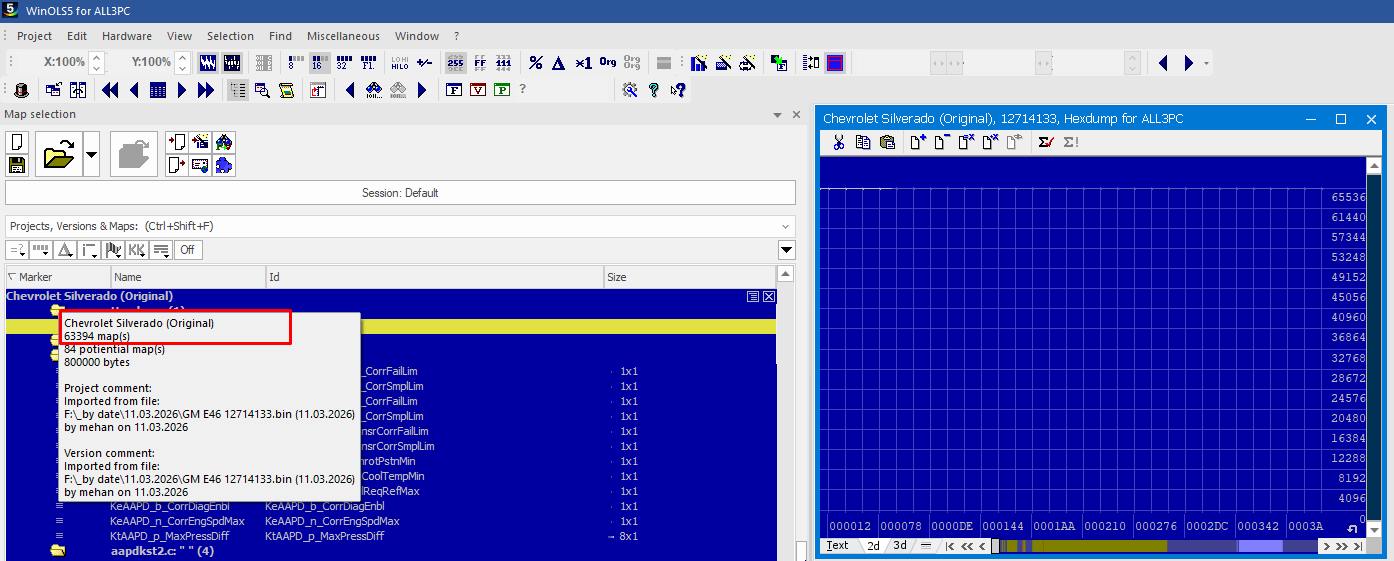Open the Project menu

[x=34, y=36]
